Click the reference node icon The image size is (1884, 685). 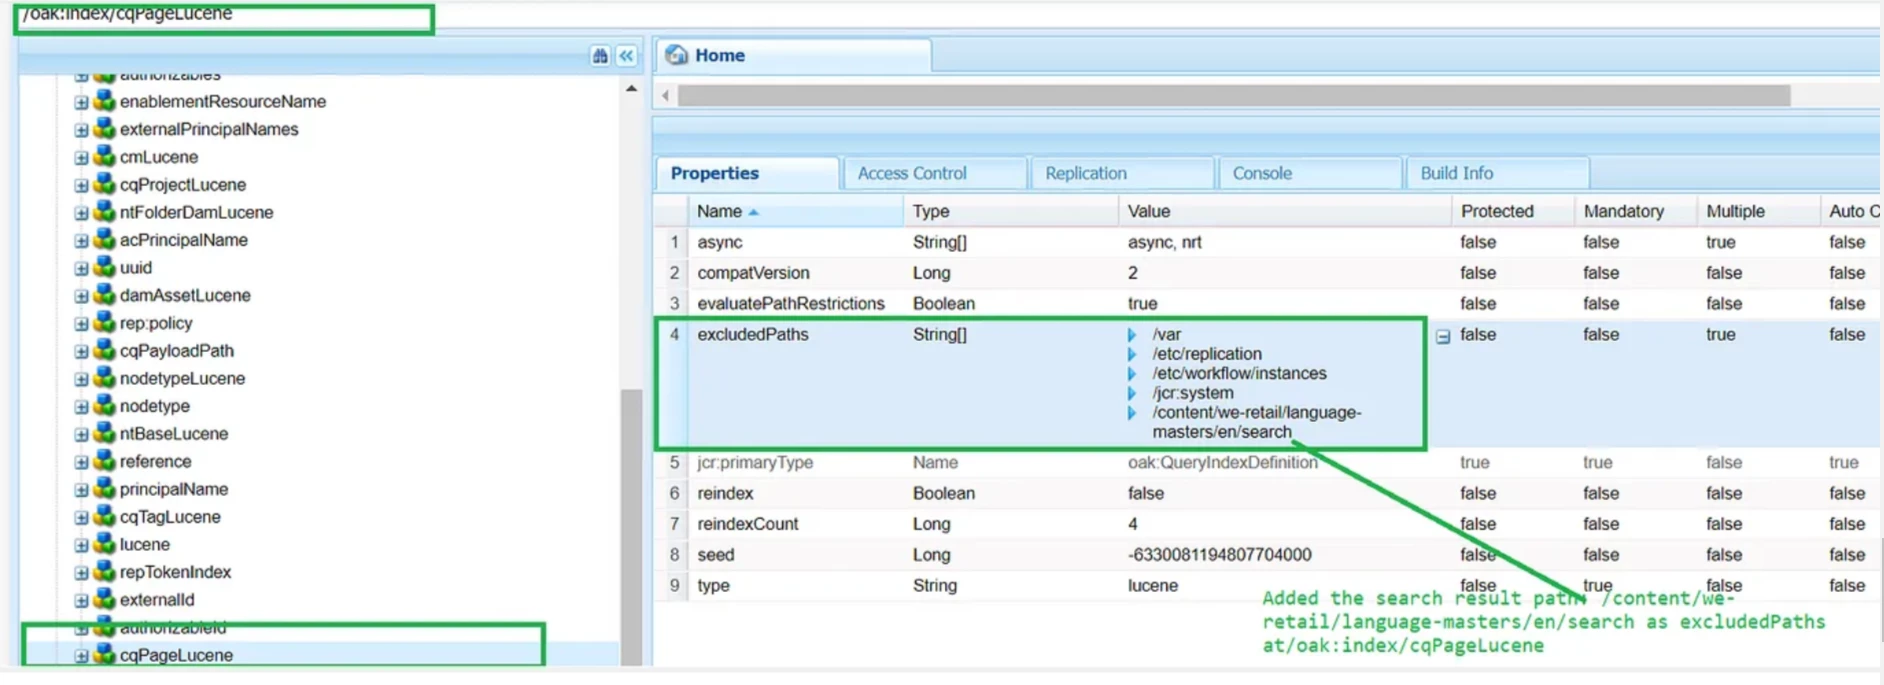click(104, 461)
